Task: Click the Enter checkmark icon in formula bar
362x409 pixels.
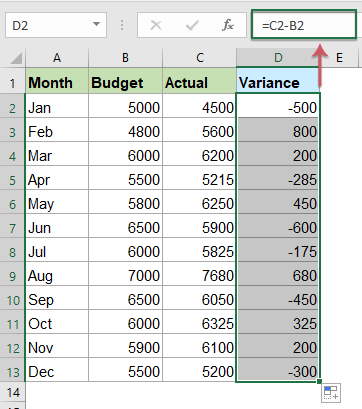Action: click(192, 25)
